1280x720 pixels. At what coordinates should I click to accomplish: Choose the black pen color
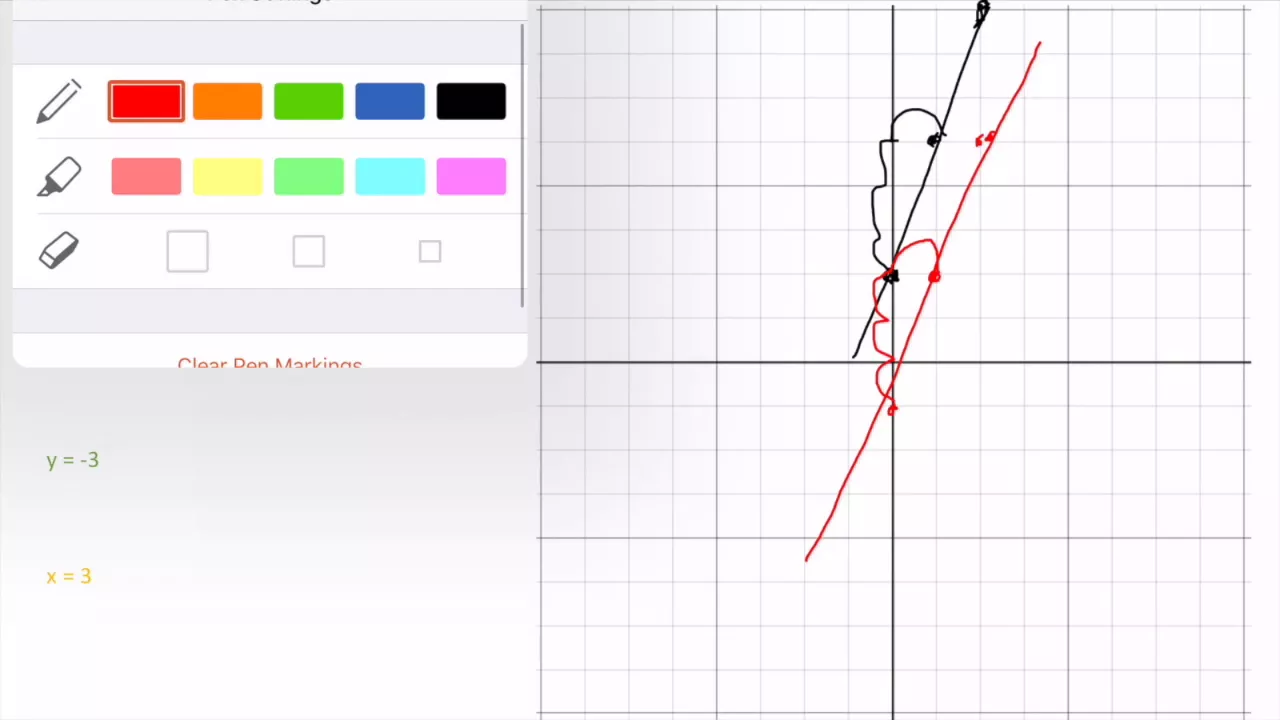coord(471,102)
